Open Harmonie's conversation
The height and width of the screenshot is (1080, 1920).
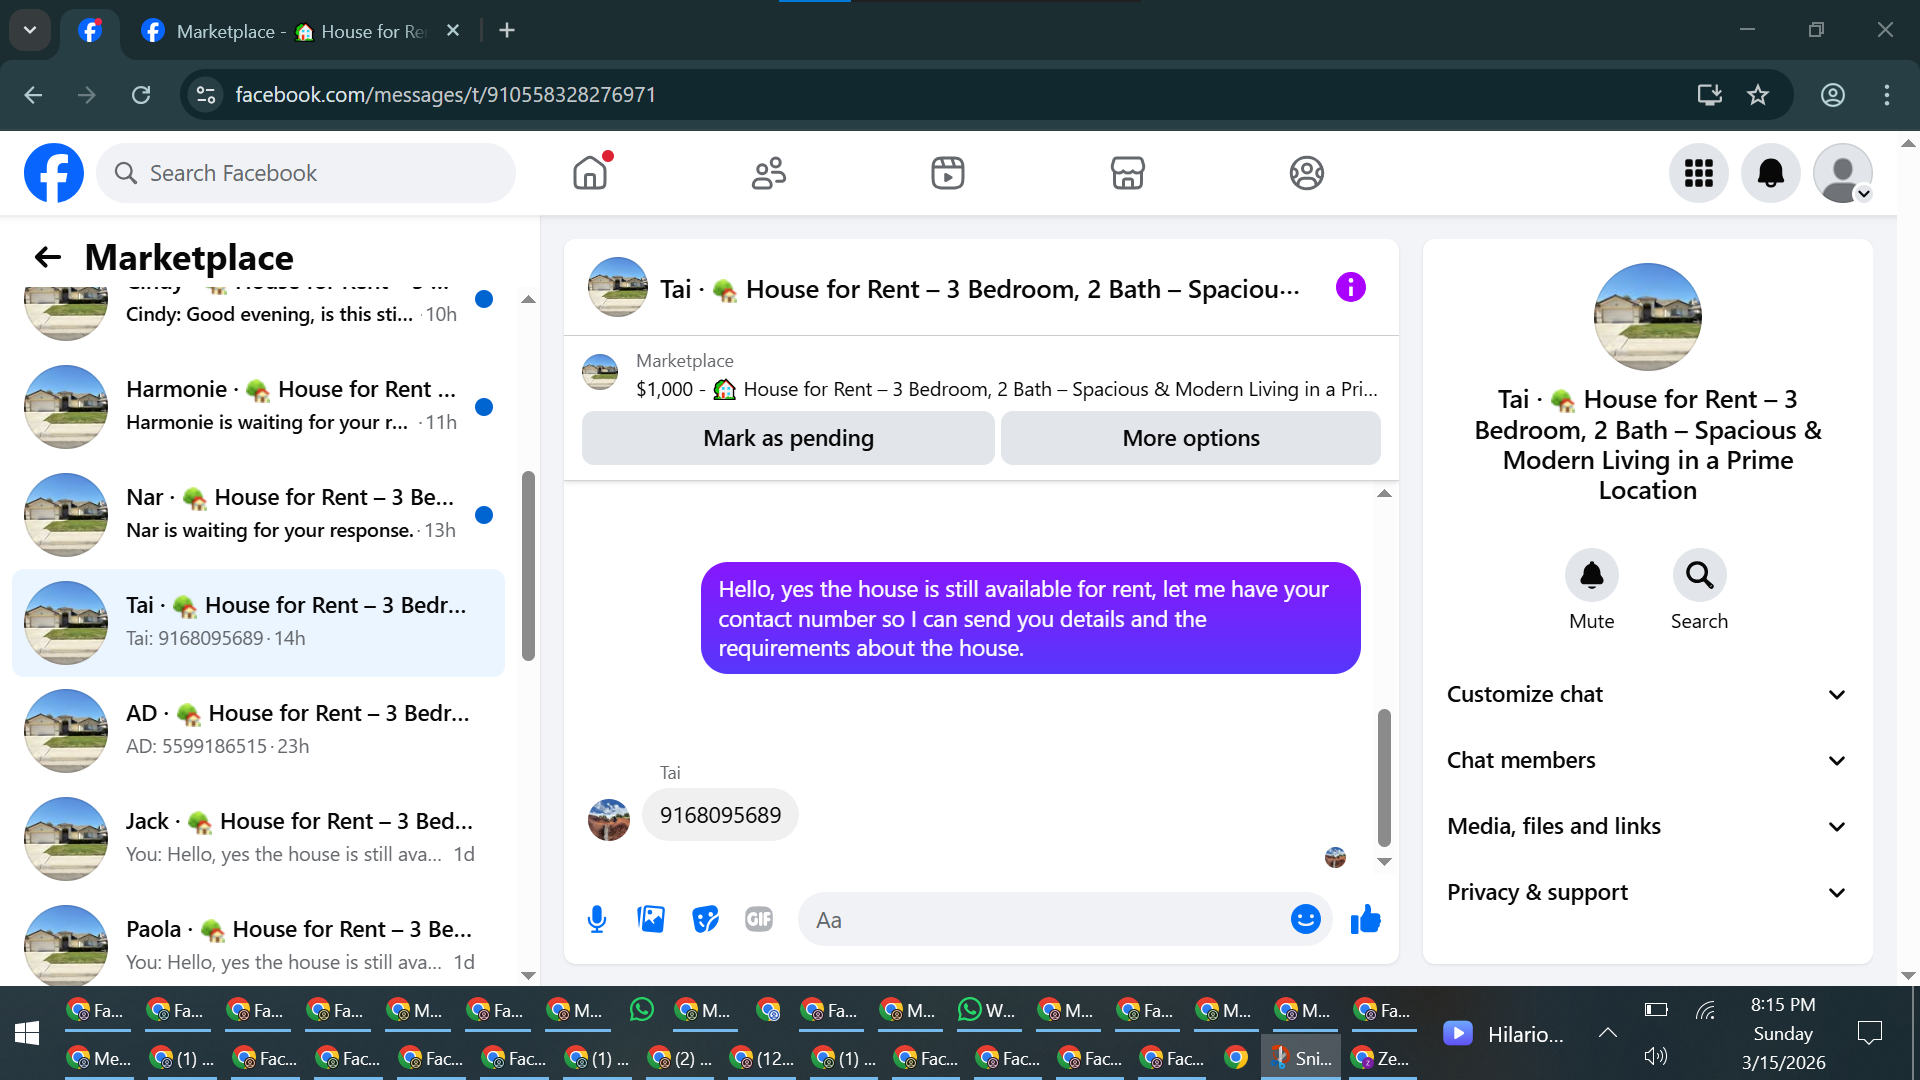pos(258,406)
